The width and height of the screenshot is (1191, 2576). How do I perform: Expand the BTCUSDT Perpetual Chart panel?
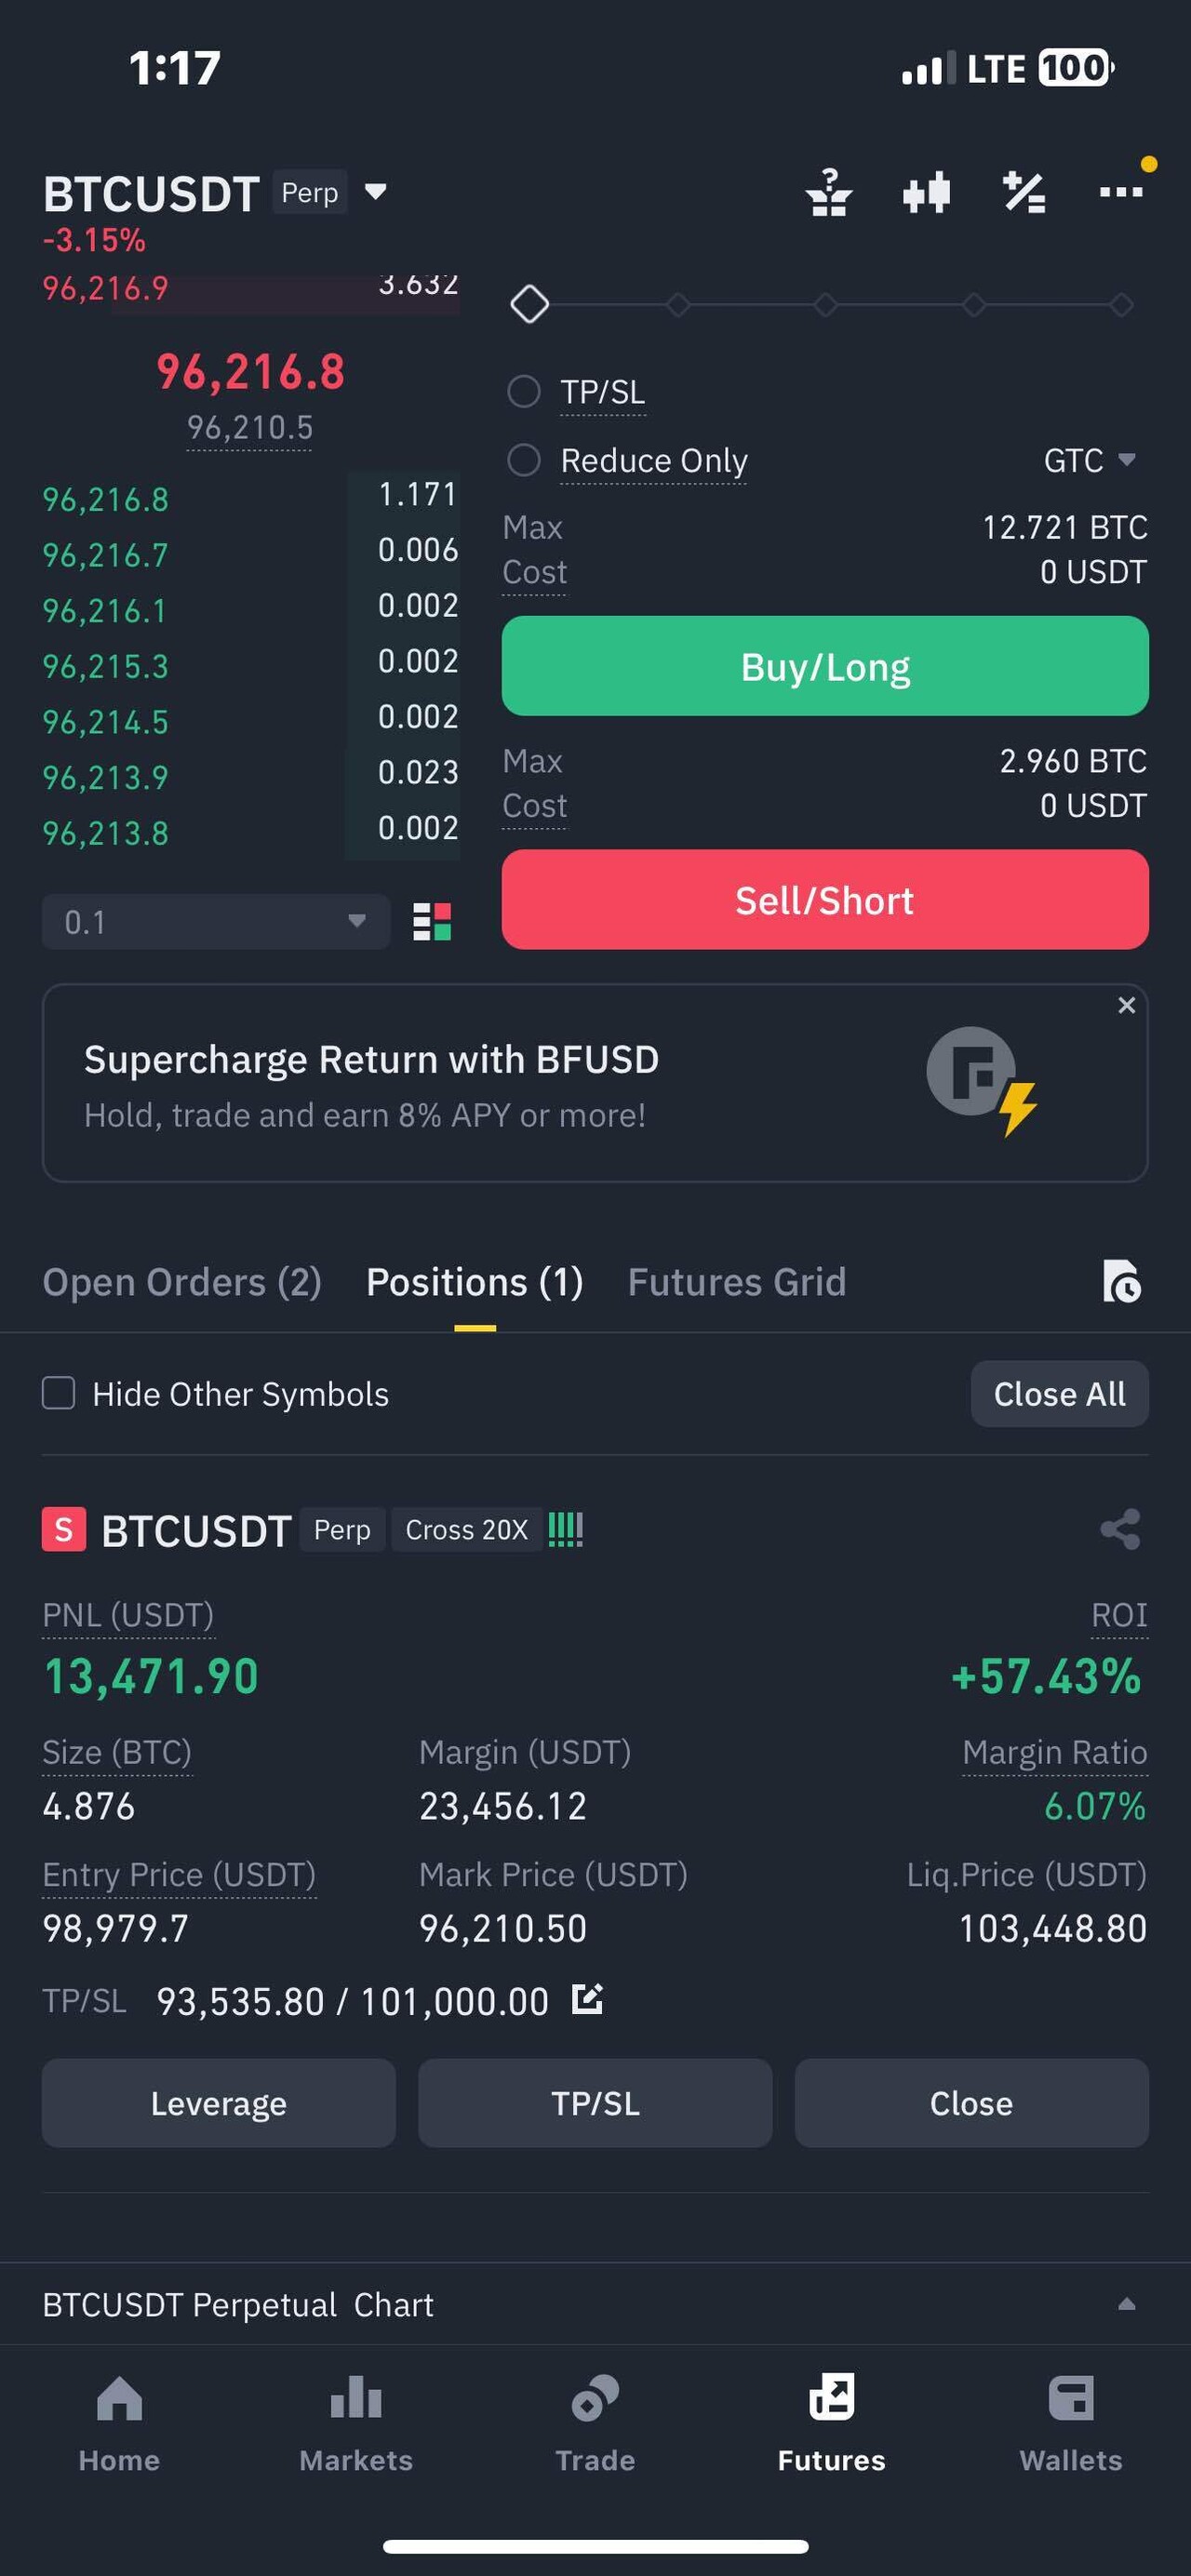[1126, 2304]
